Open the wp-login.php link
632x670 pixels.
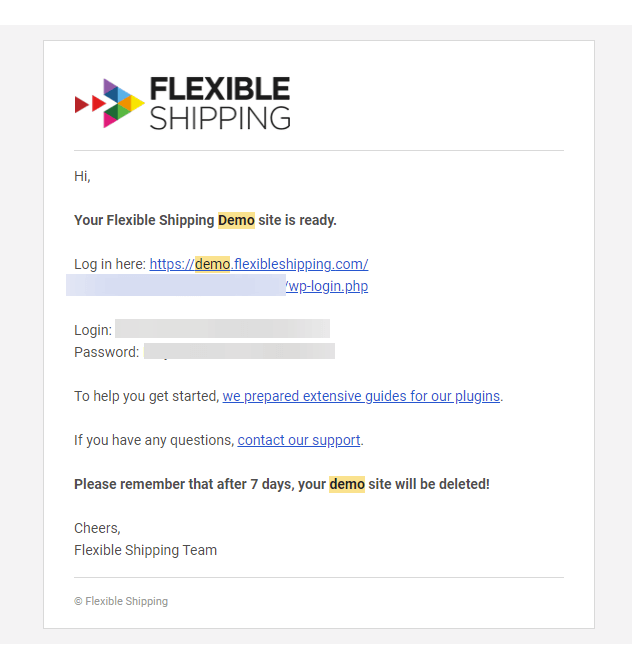point(327,286)
